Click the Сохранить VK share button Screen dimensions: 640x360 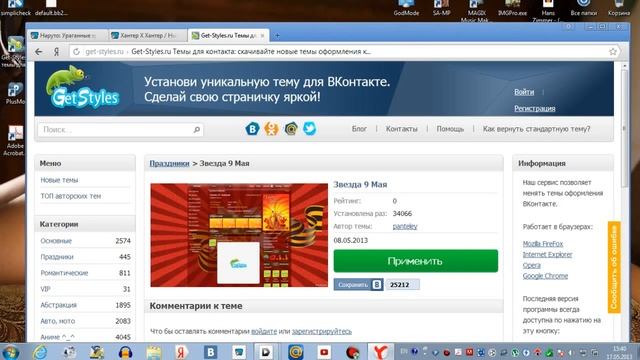pyautogui.click(x=358, y=284)
